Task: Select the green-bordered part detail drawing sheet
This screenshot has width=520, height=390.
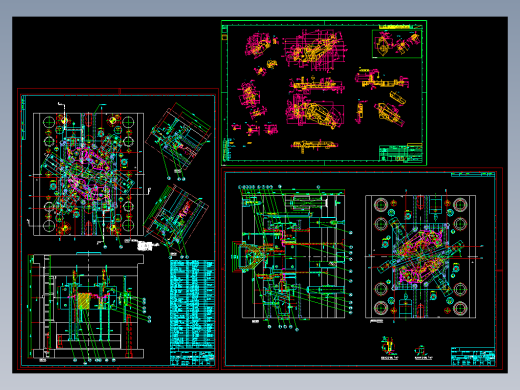Action: click(x=324, y=93)
